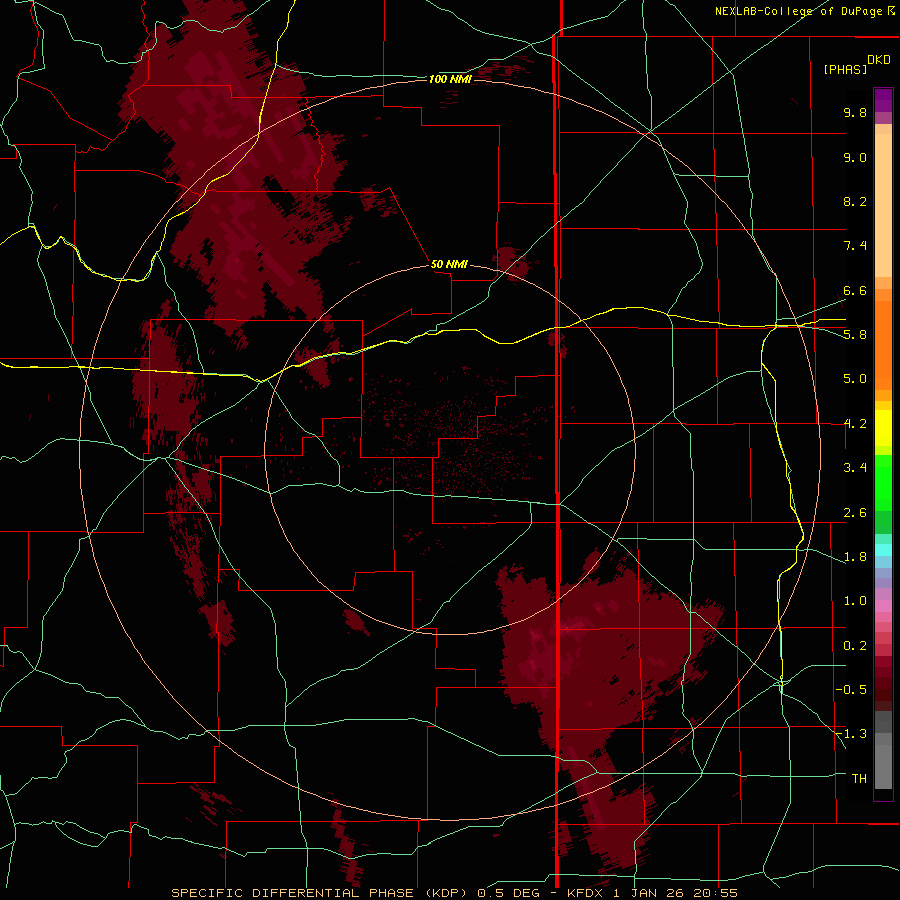Viewport: 900px width, 900px height.
Task: Pick the pink color bar segment
Action: tap(883, 606)
